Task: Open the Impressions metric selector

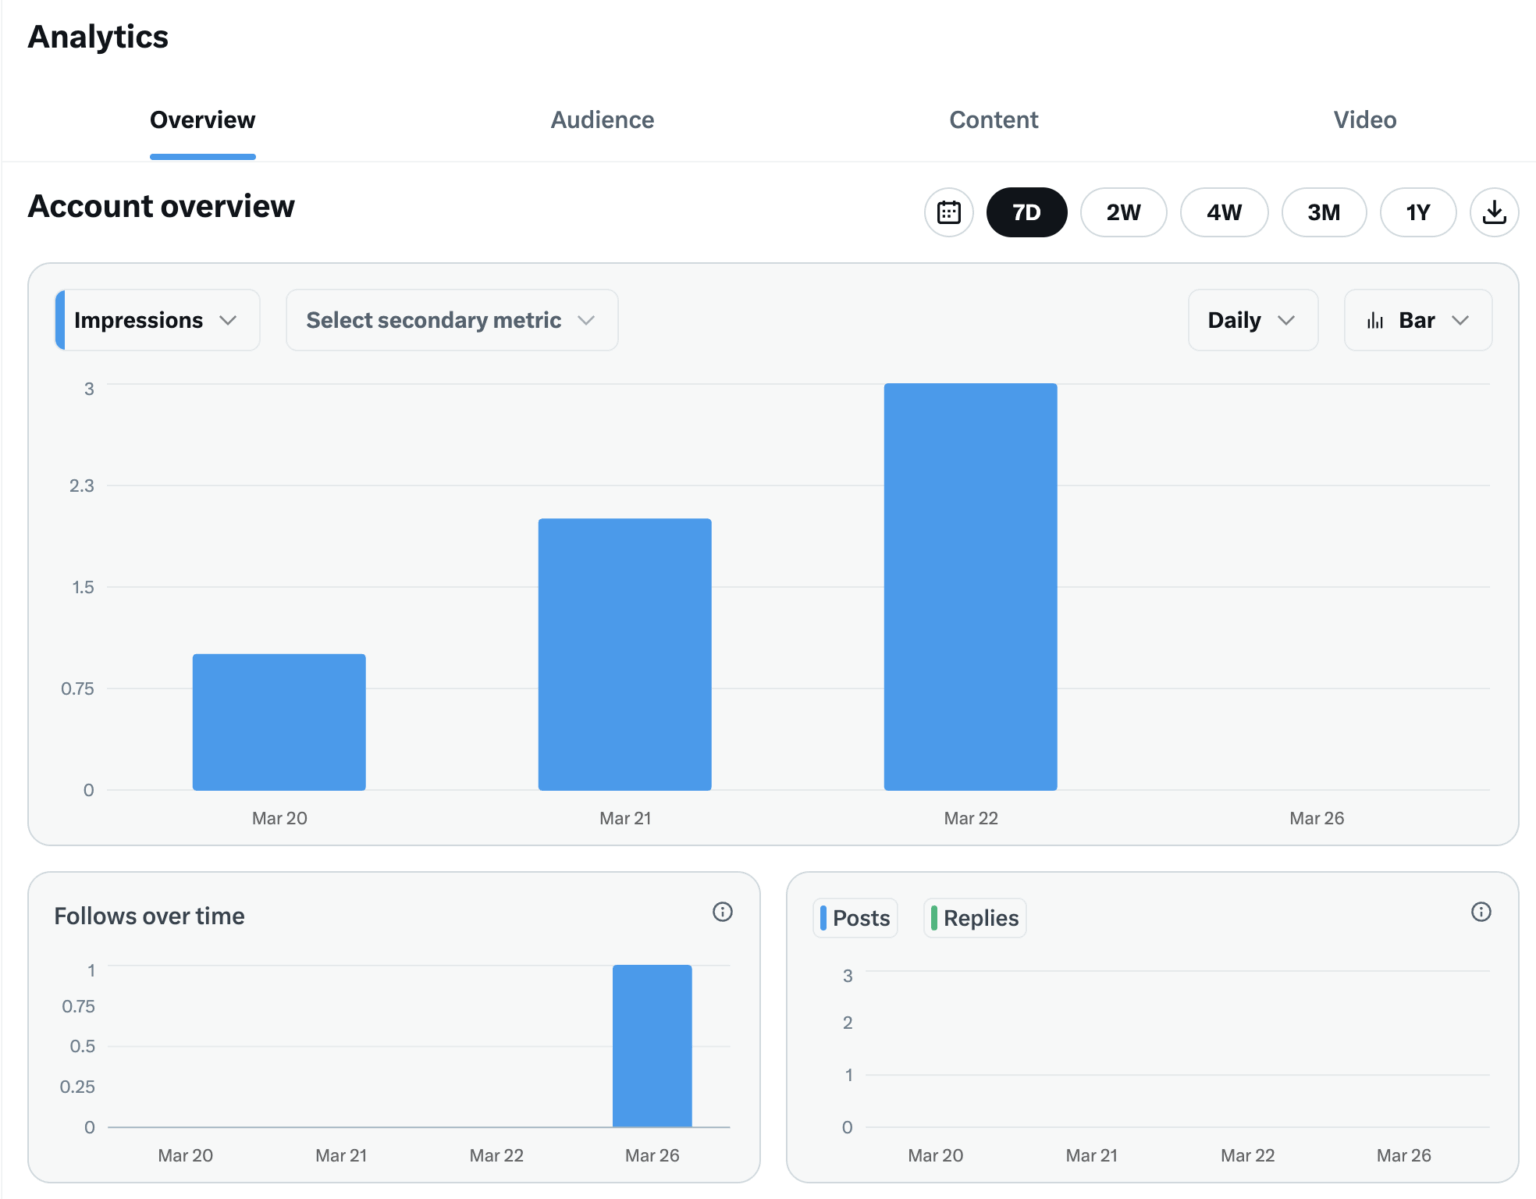Action: click(x=156, y=320)
